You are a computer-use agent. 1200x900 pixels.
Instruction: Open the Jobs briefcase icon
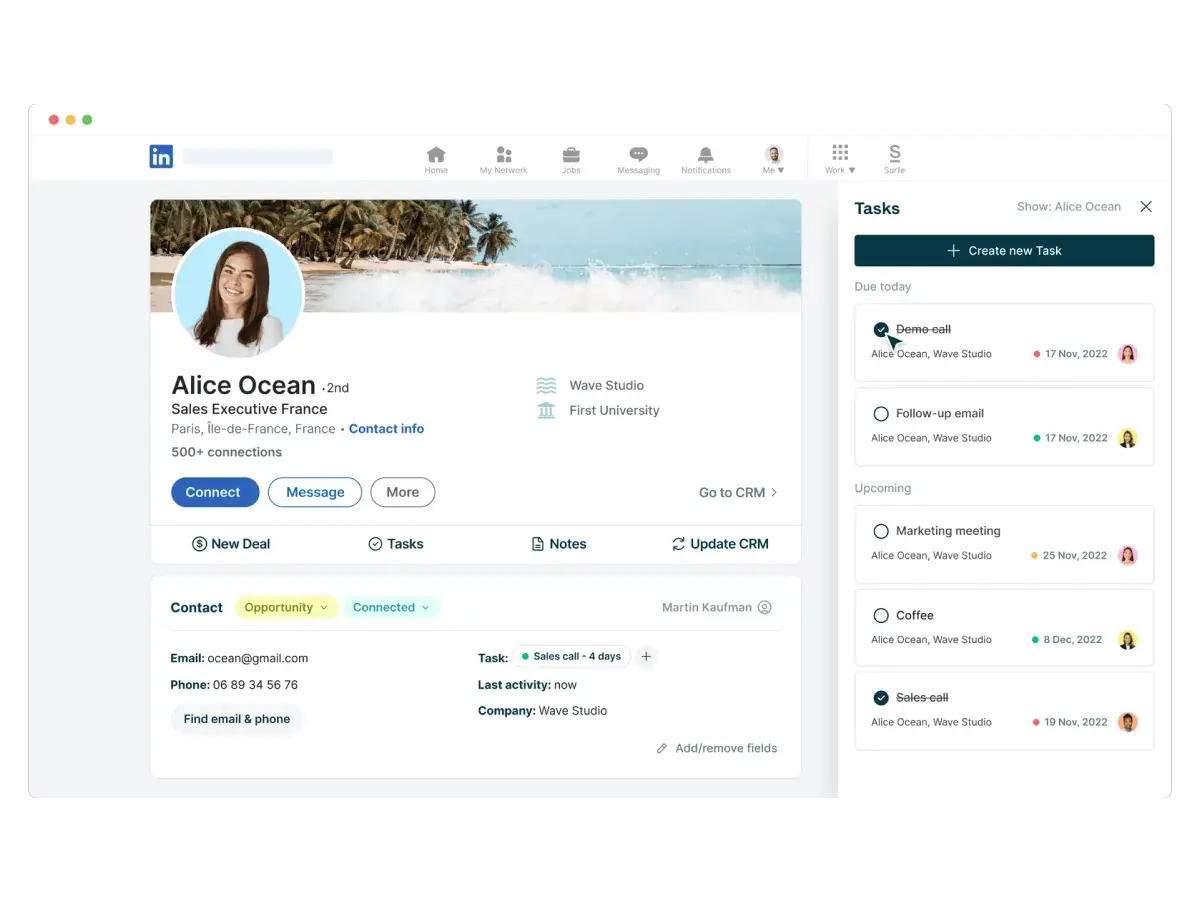tap(571, 157)
